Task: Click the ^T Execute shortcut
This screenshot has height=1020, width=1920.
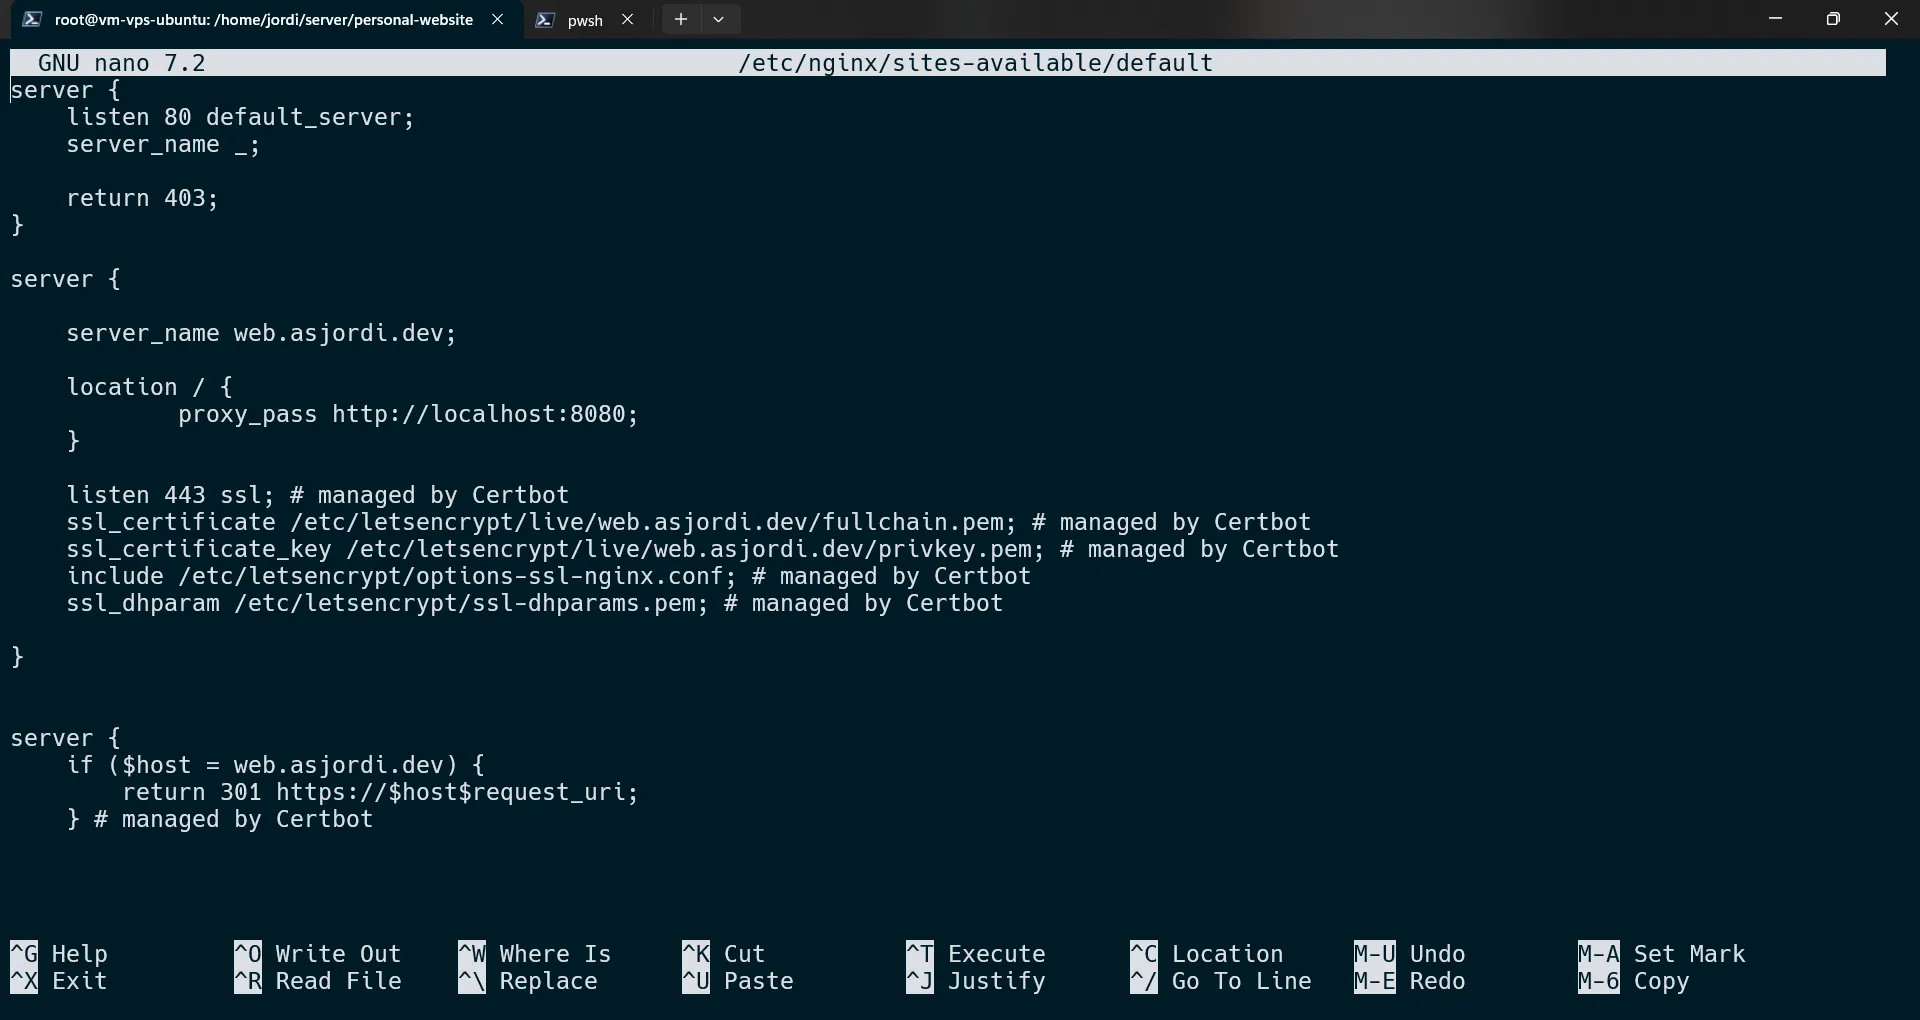Action: coord(976,954)
